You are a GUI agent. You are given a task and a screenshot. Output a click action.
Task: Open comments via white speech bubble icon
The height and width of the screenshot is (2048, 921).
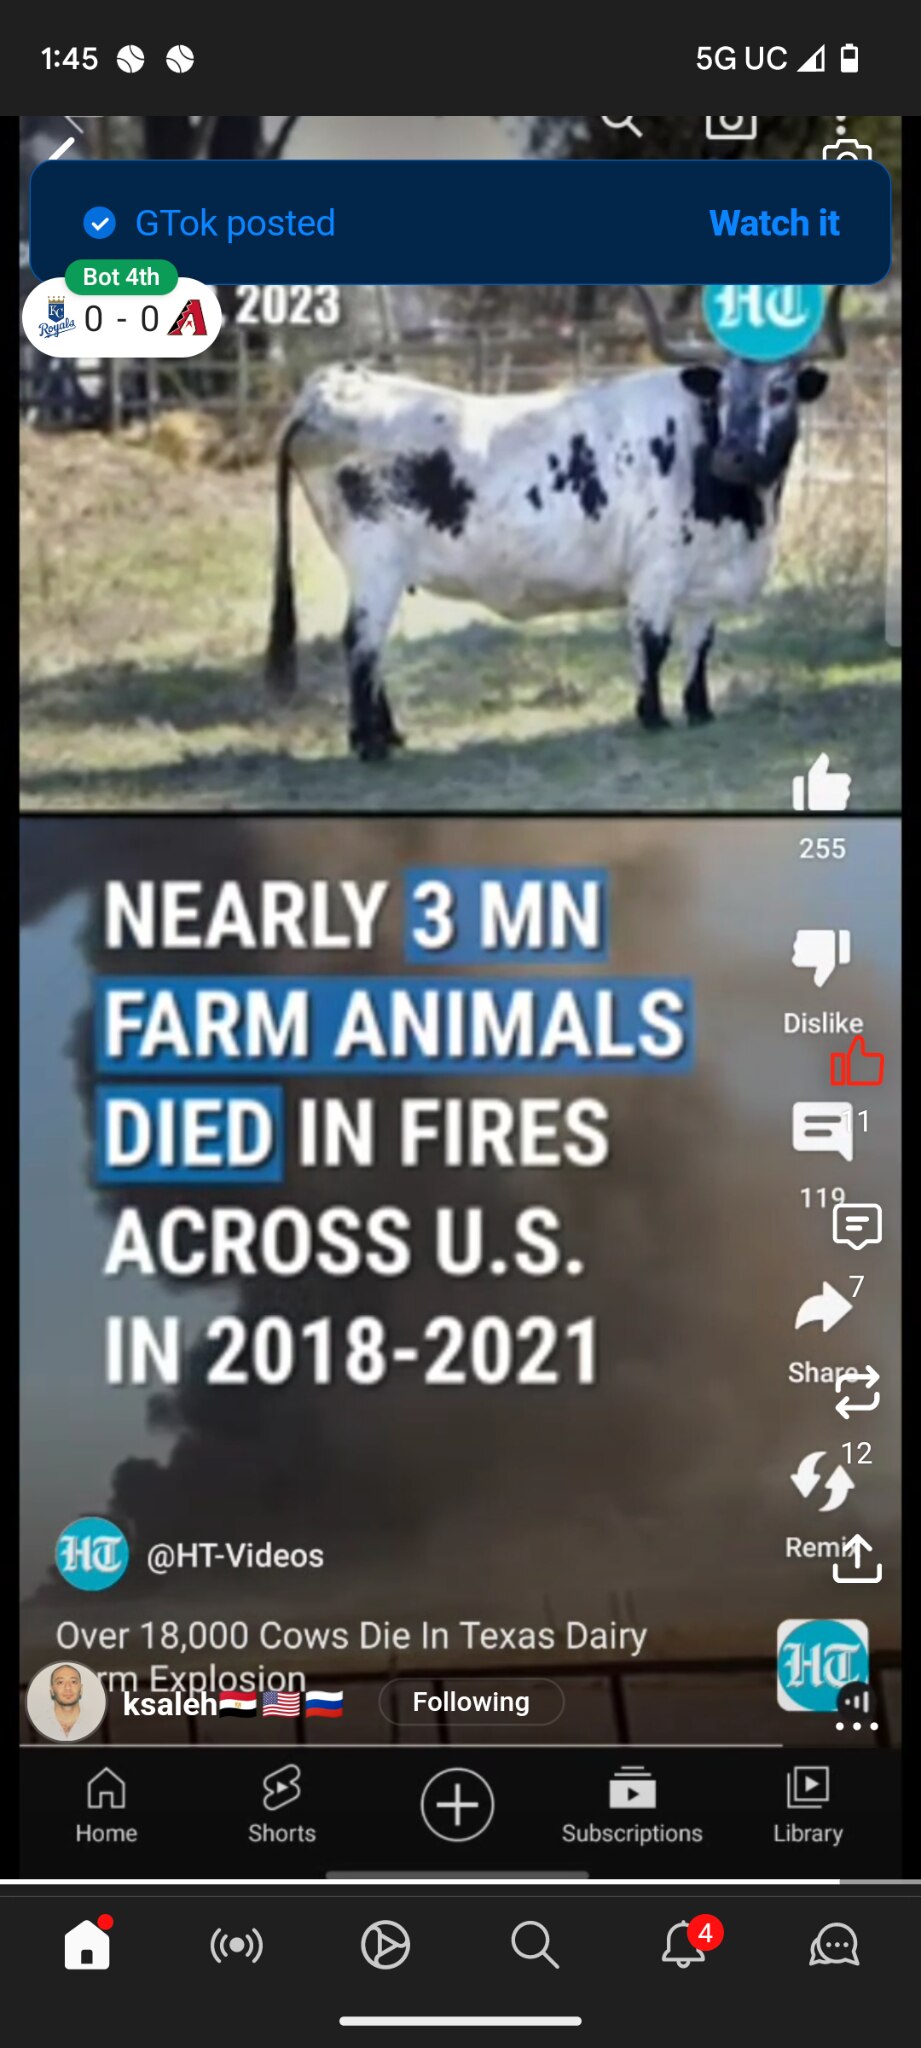click(x=823, y=1132)
